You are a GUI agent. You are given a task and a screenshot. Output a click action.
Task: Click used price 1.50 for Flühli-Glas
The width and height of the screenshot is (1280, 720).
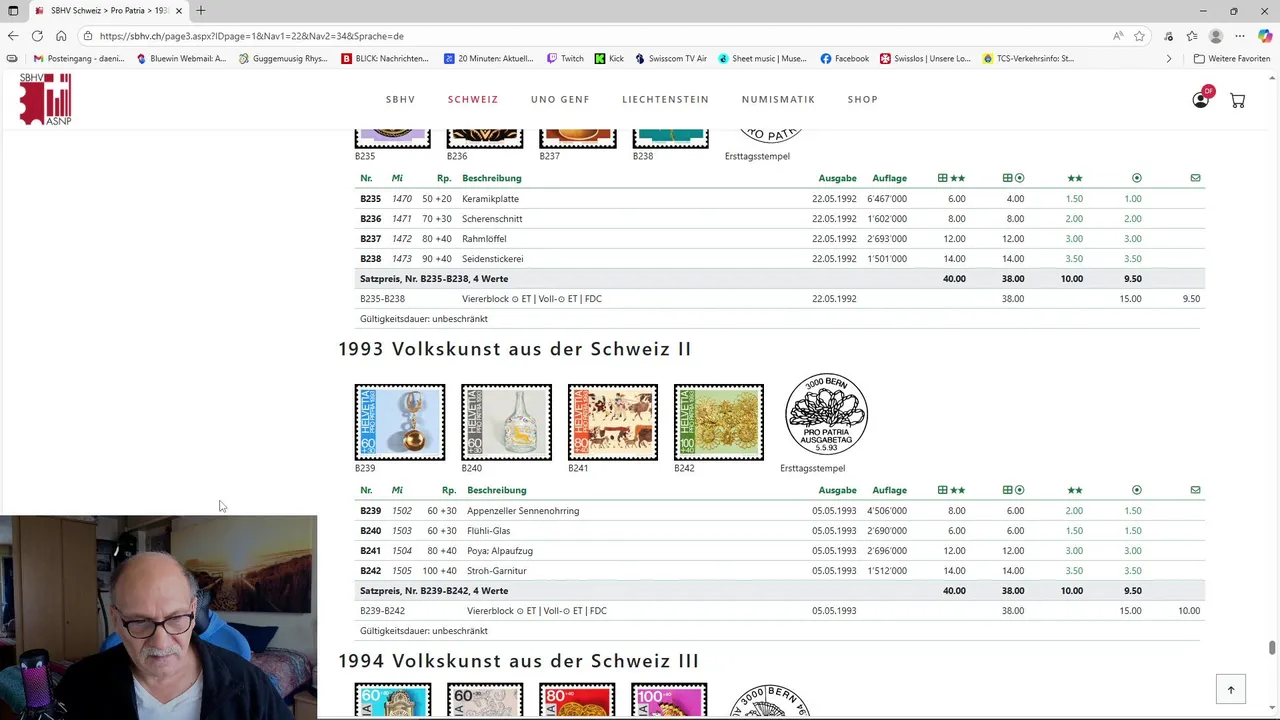(1132, 531)
